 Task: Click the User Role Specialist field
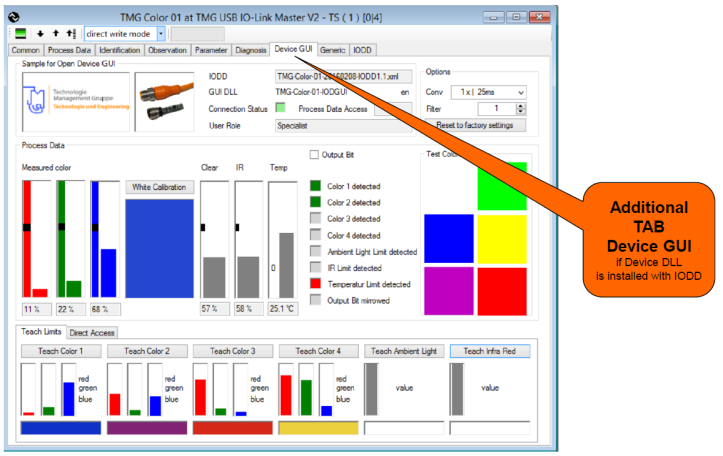[344, 125]
